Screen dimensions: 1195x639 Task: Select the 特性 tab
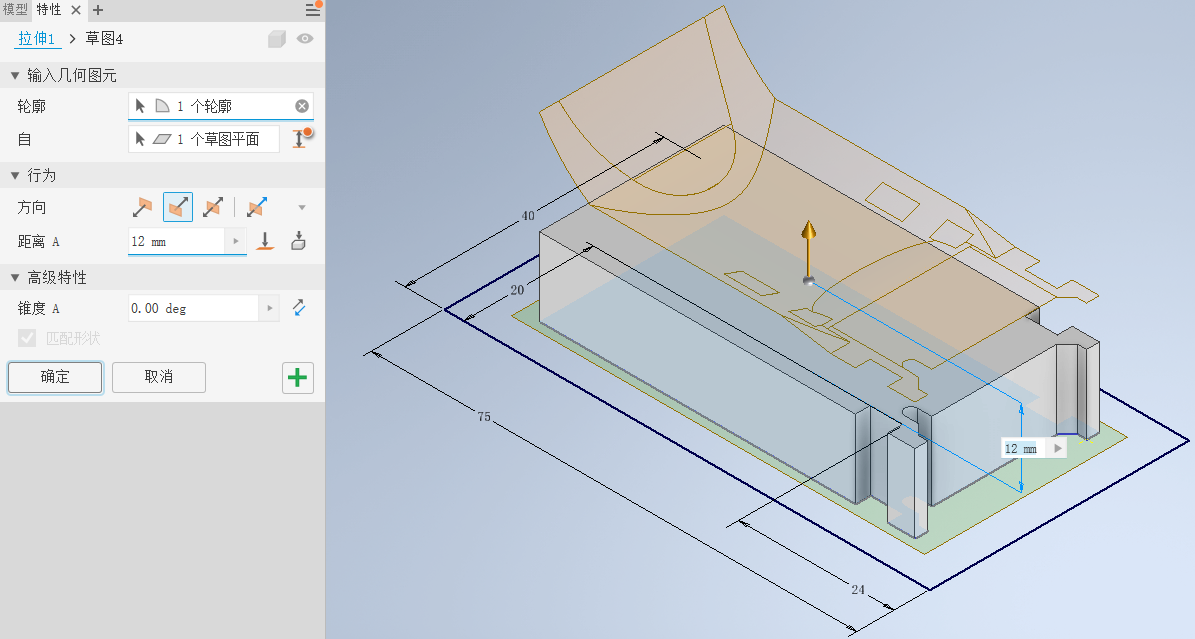pos(49,10)
